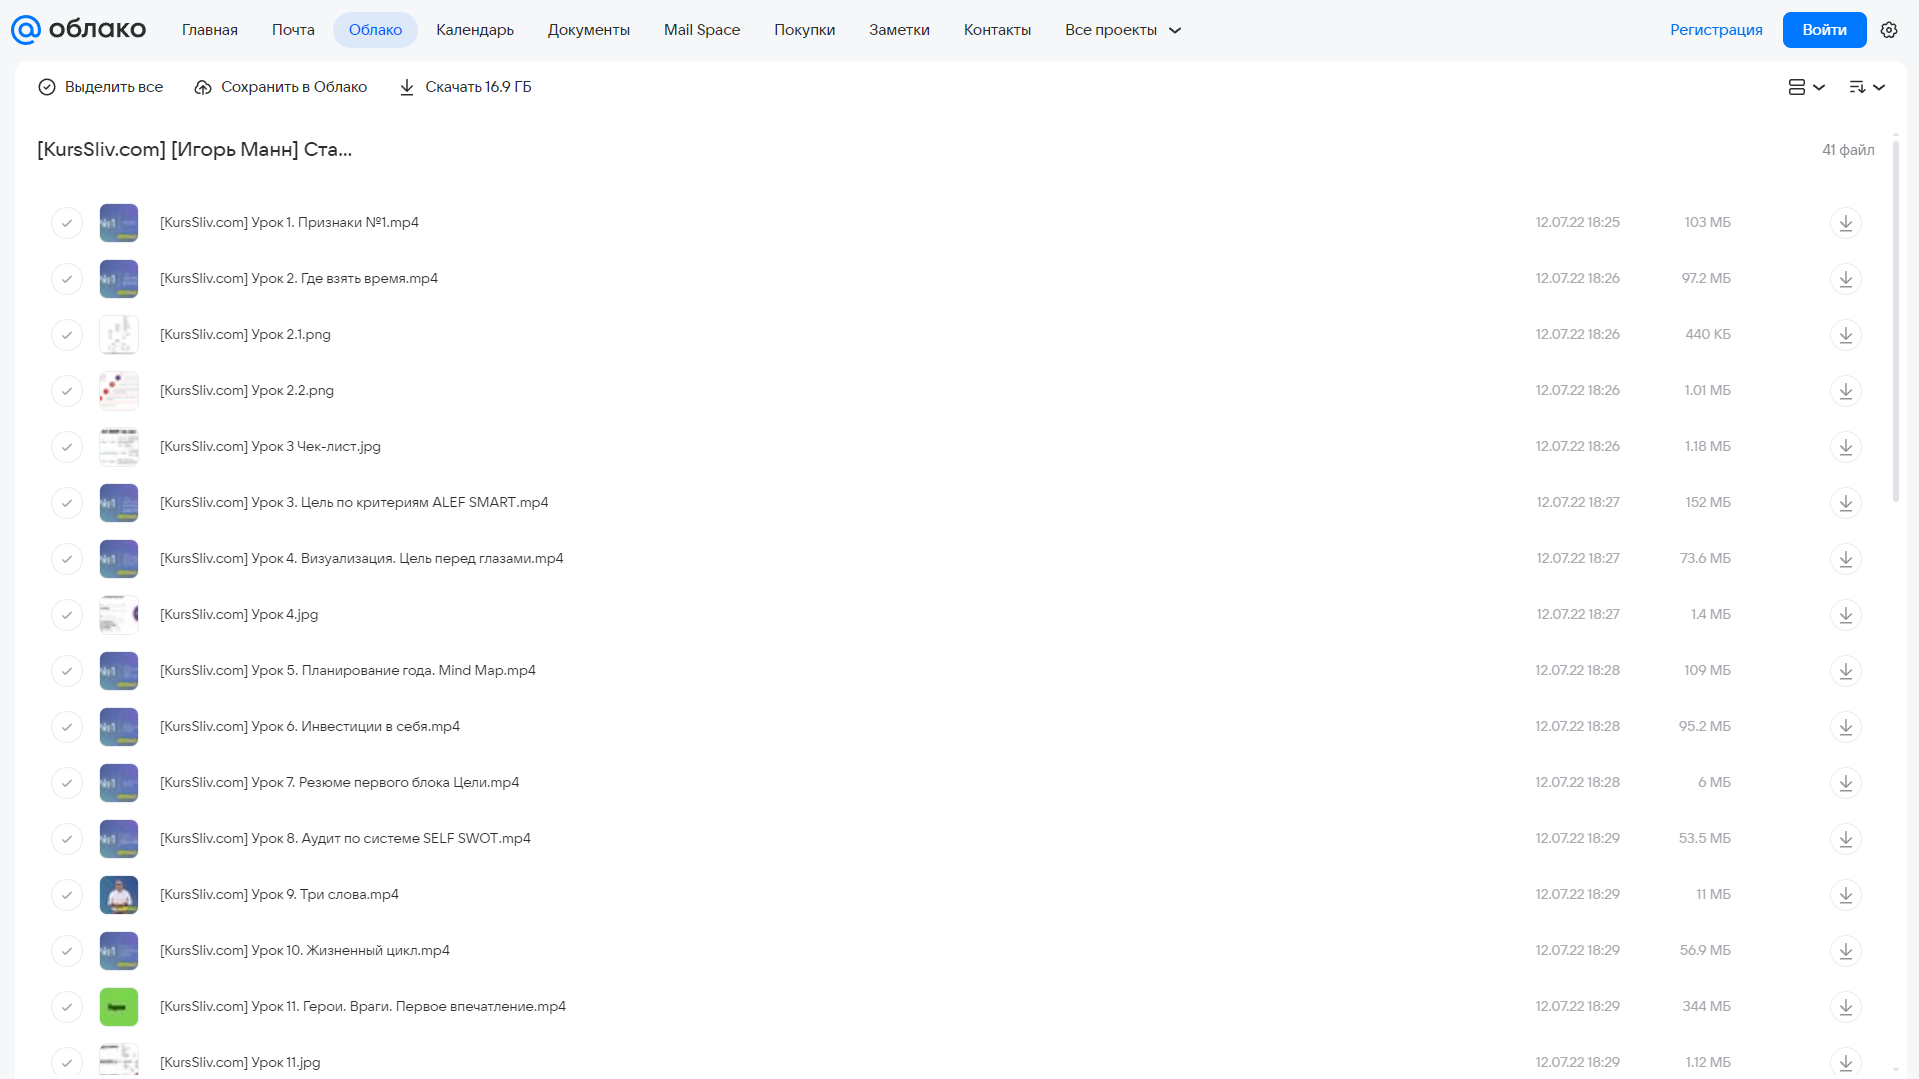The height and width of the screenshot is (1079, 1919).
Task: Click download icon for Урок 9. Три слова
Action: tap(1845, 895)
